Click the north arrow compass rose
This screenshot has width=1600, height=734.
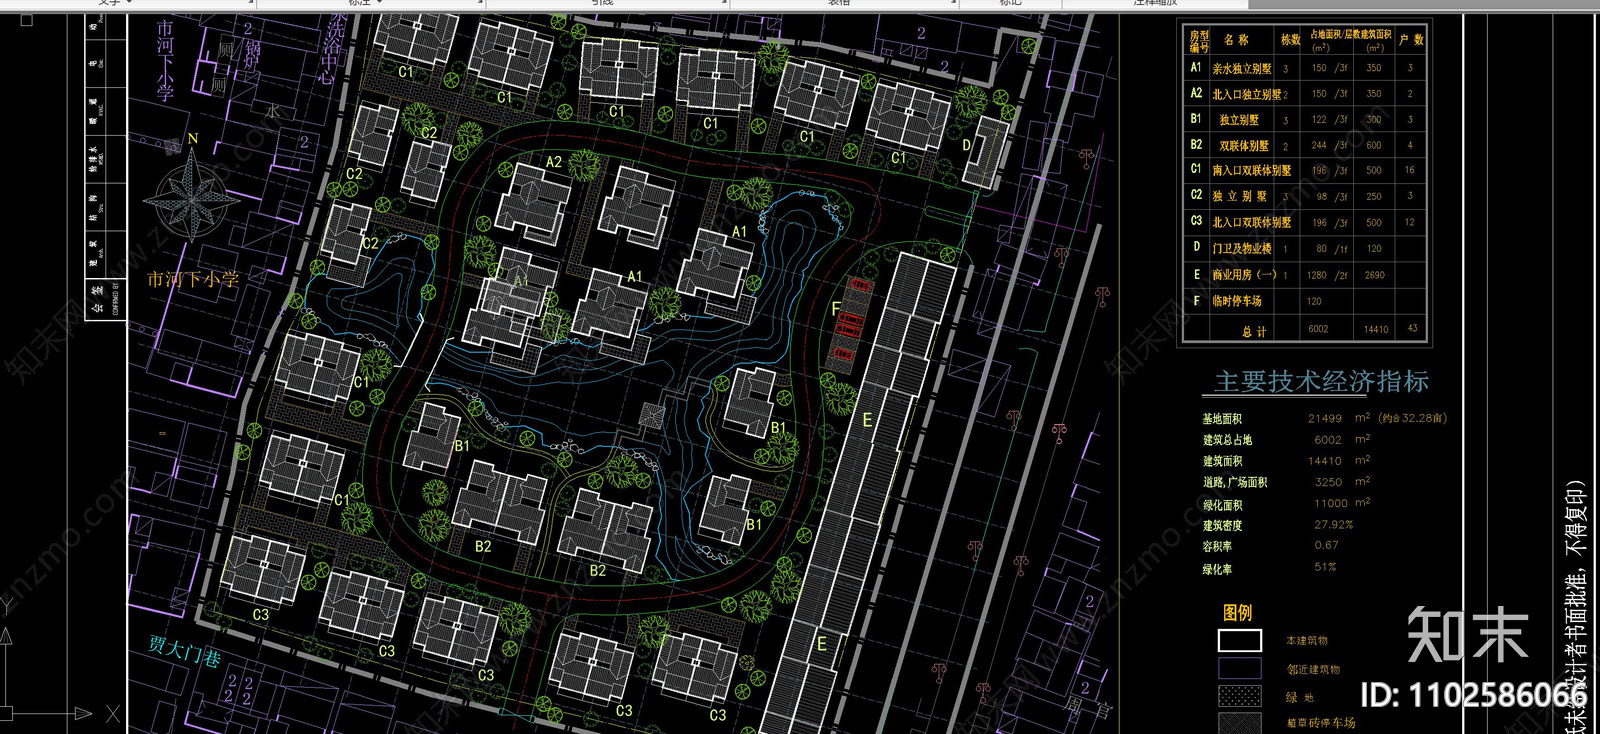[191, 194]
